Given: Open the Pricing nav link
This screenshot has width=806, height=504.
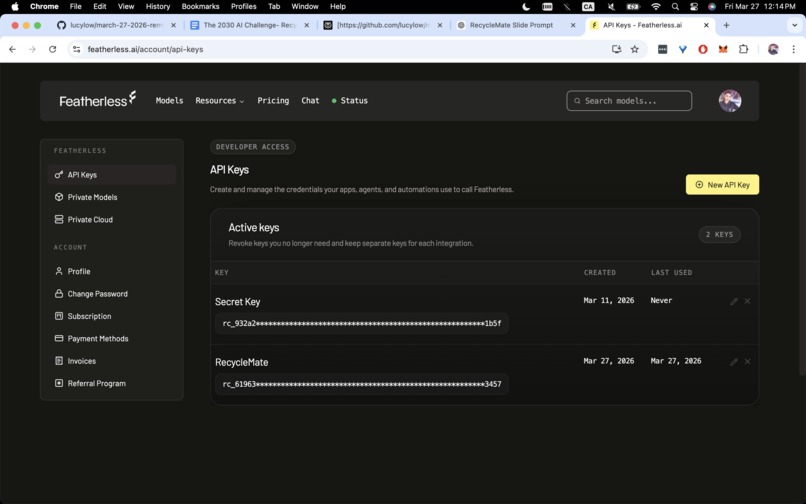Looking at the screenshot, I should (273, 101).
